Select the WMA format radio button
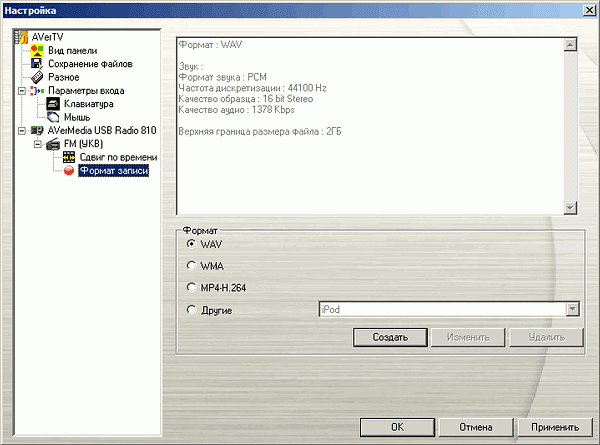This screenshot has width=600, height=445. (191, 265)
